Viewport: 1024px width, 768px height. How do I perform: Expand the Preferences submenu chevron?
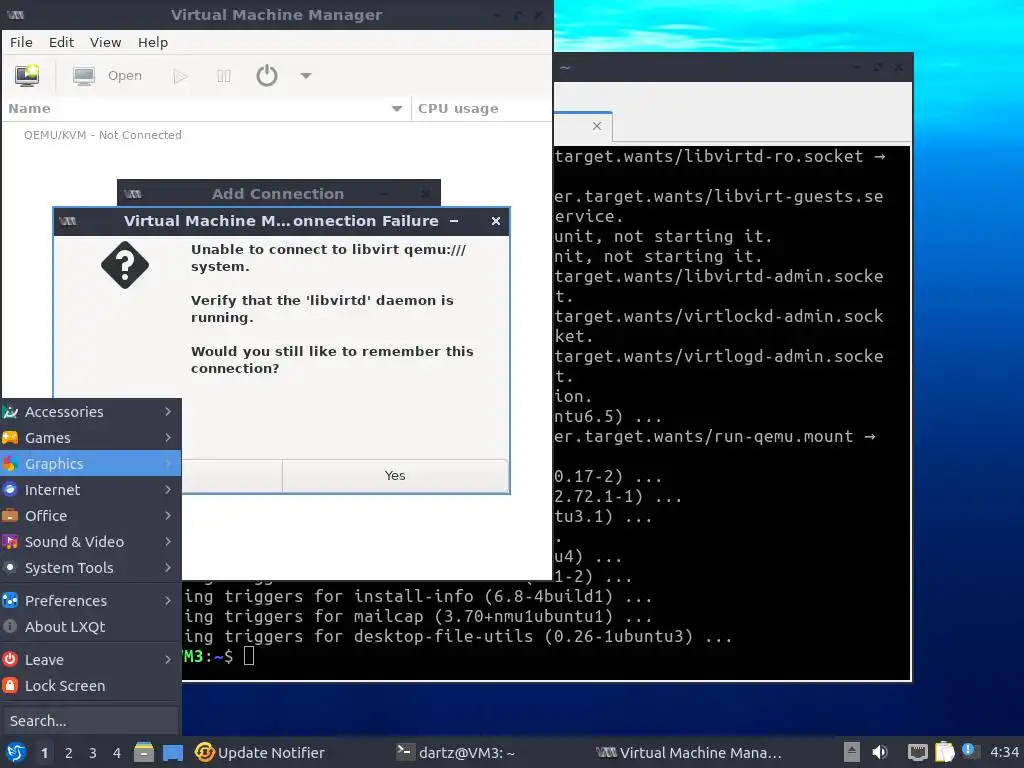coord(168,600)
